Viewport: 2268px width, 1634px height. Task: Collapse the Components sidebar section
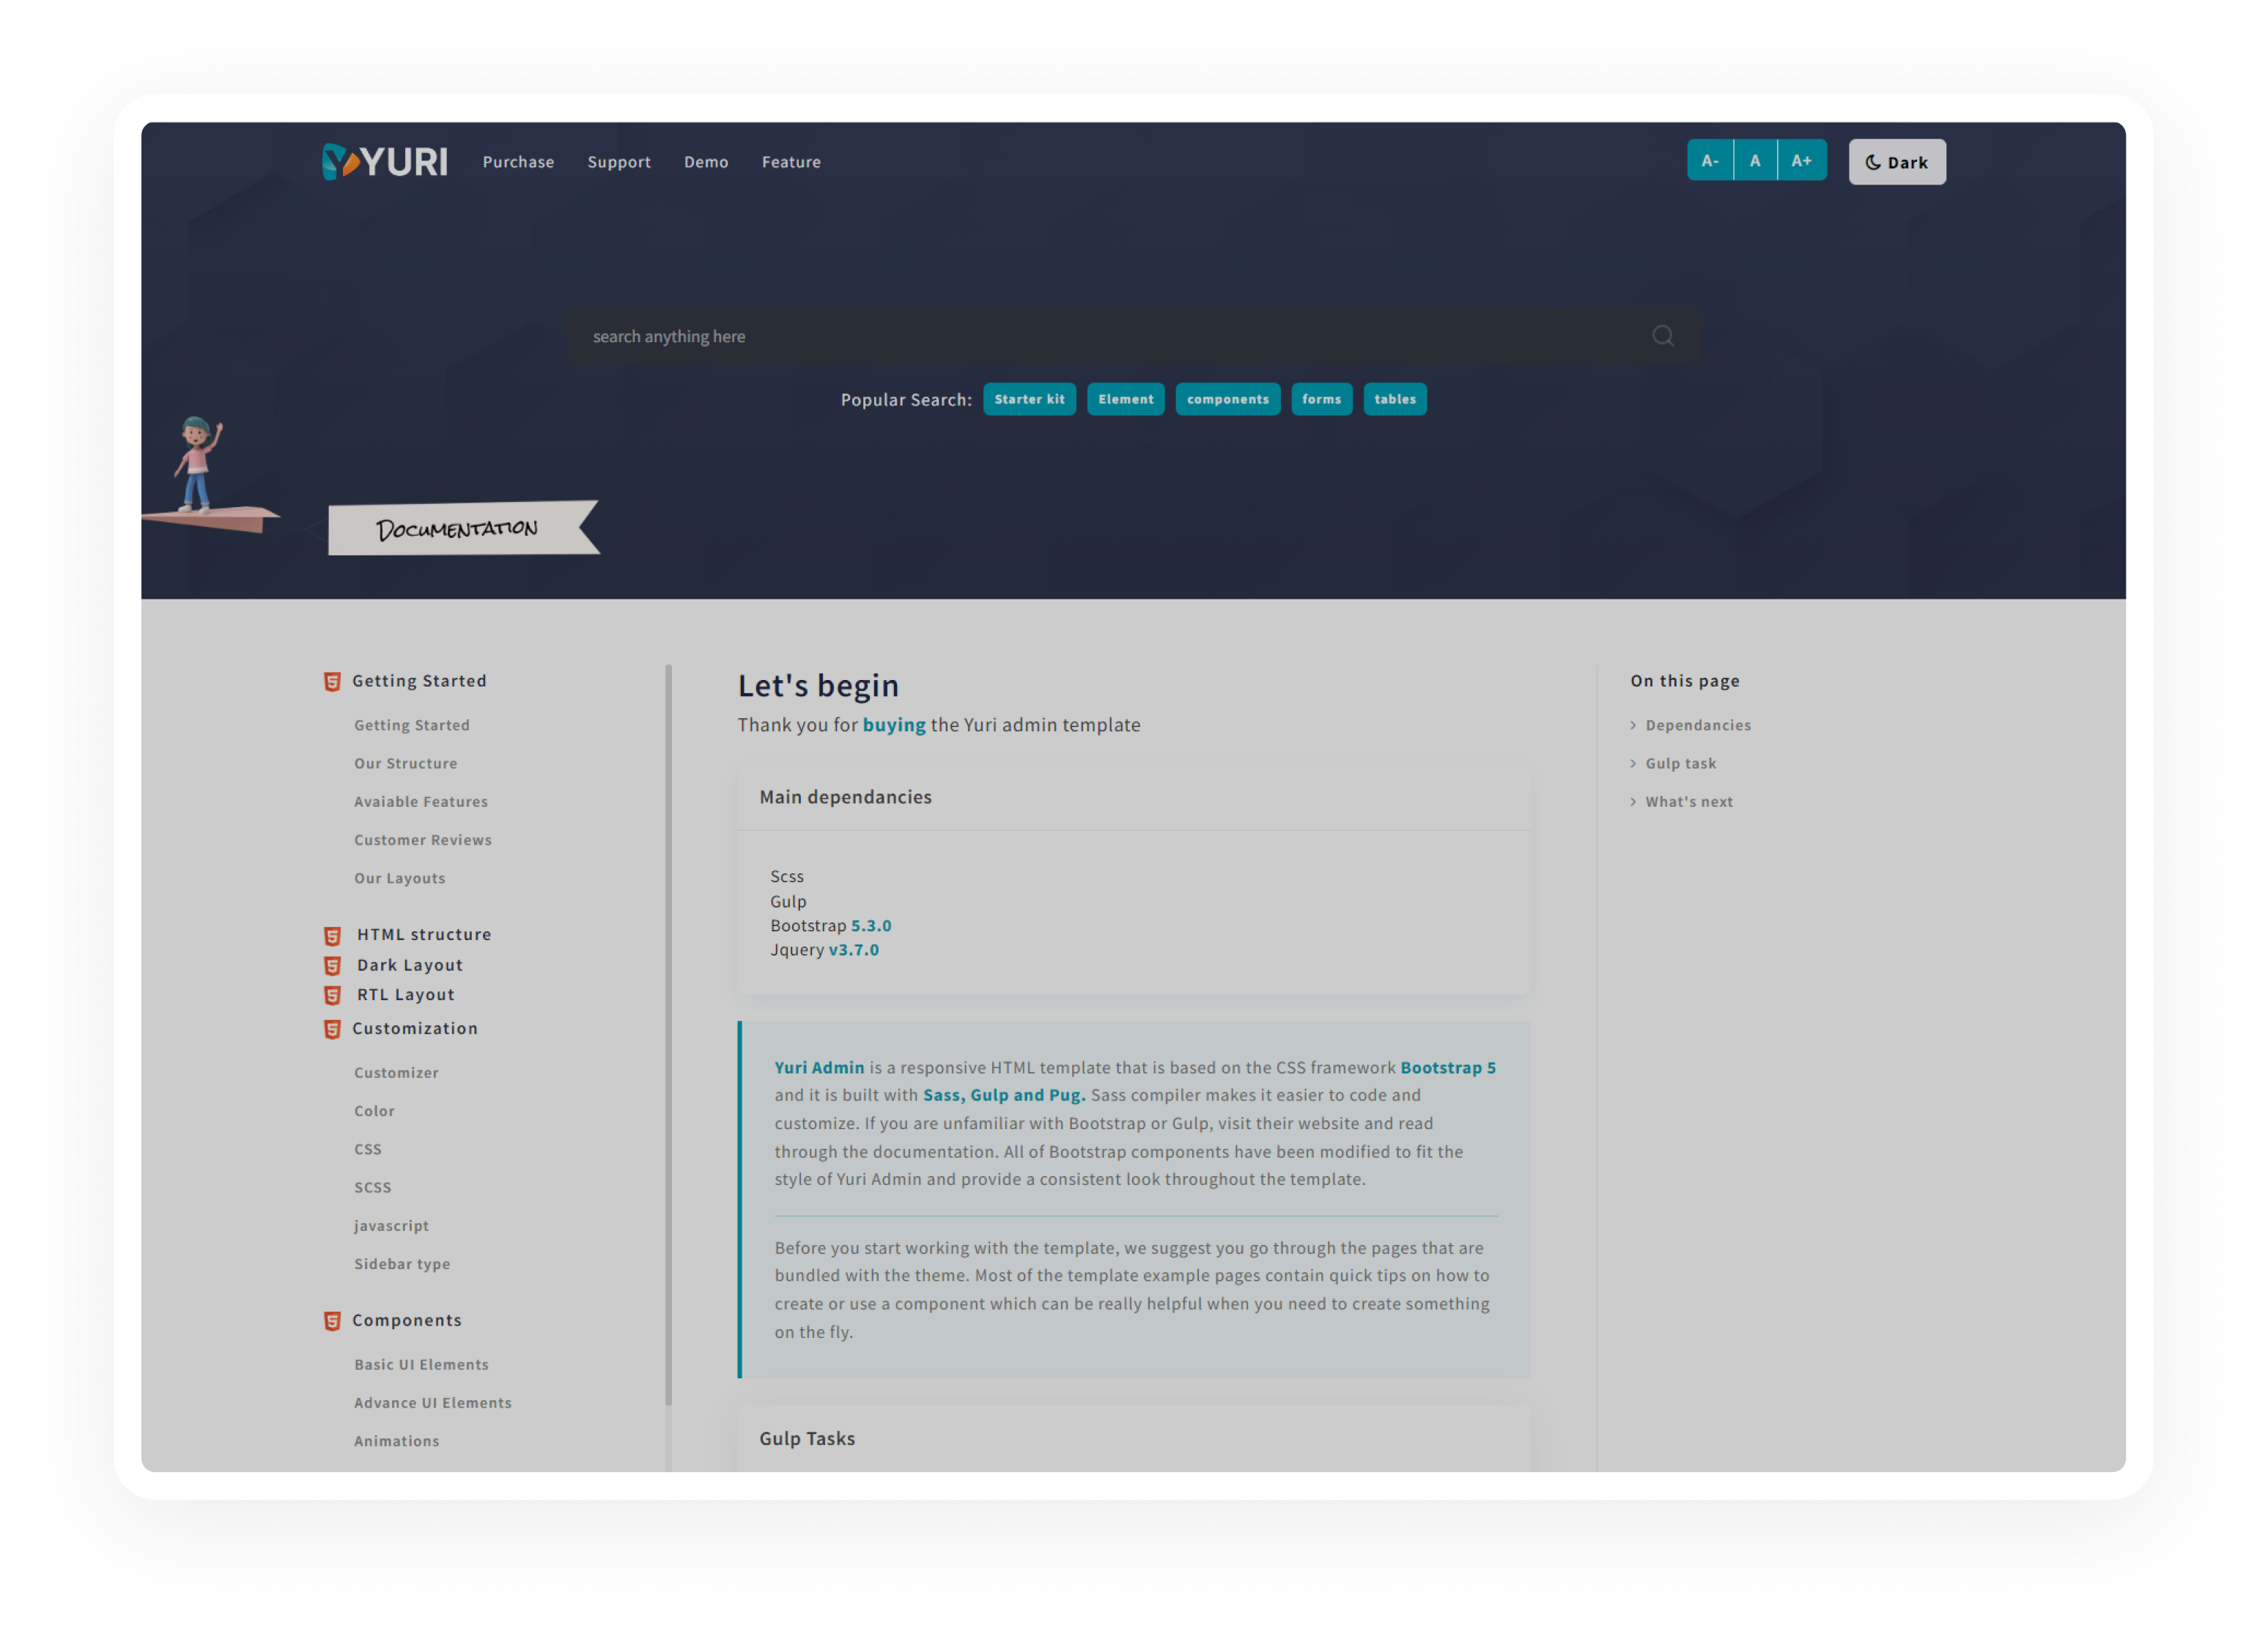pos(407,1320)
